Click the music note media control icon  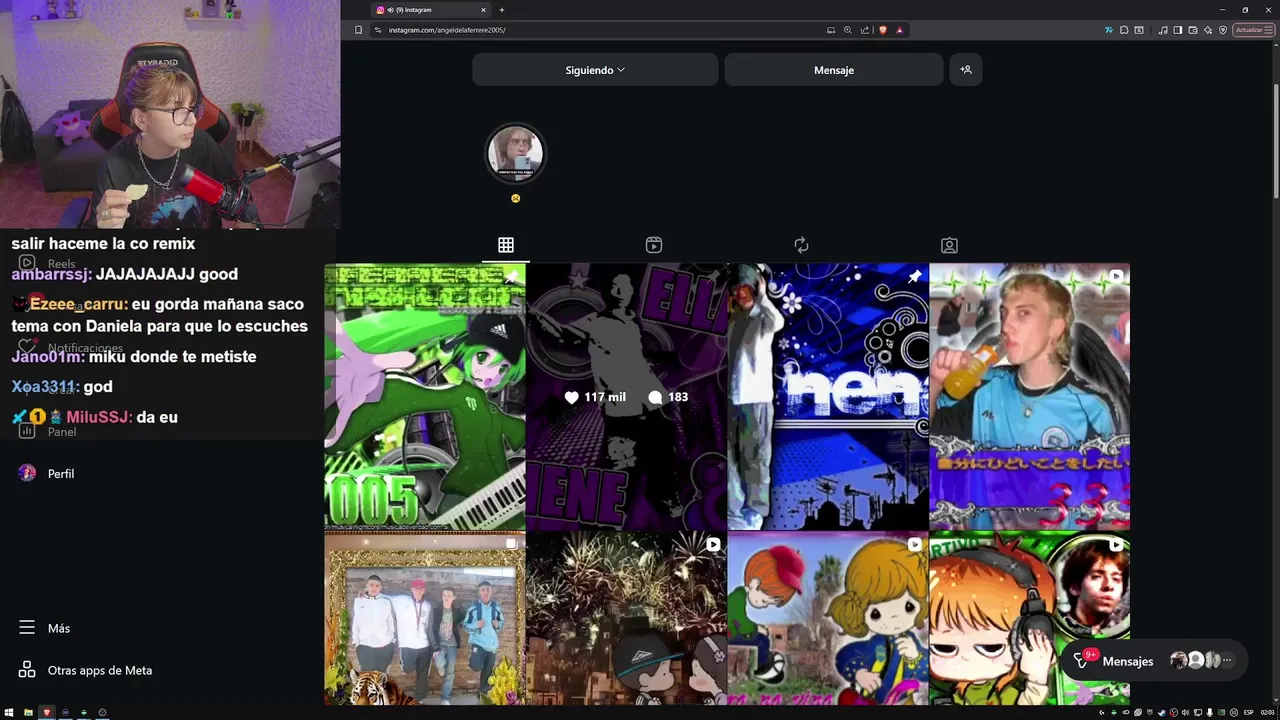[x=1163, y=30]
